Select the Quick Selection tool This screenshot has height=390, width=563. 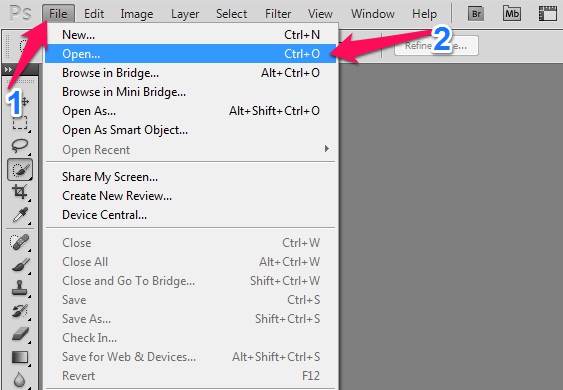20,170
